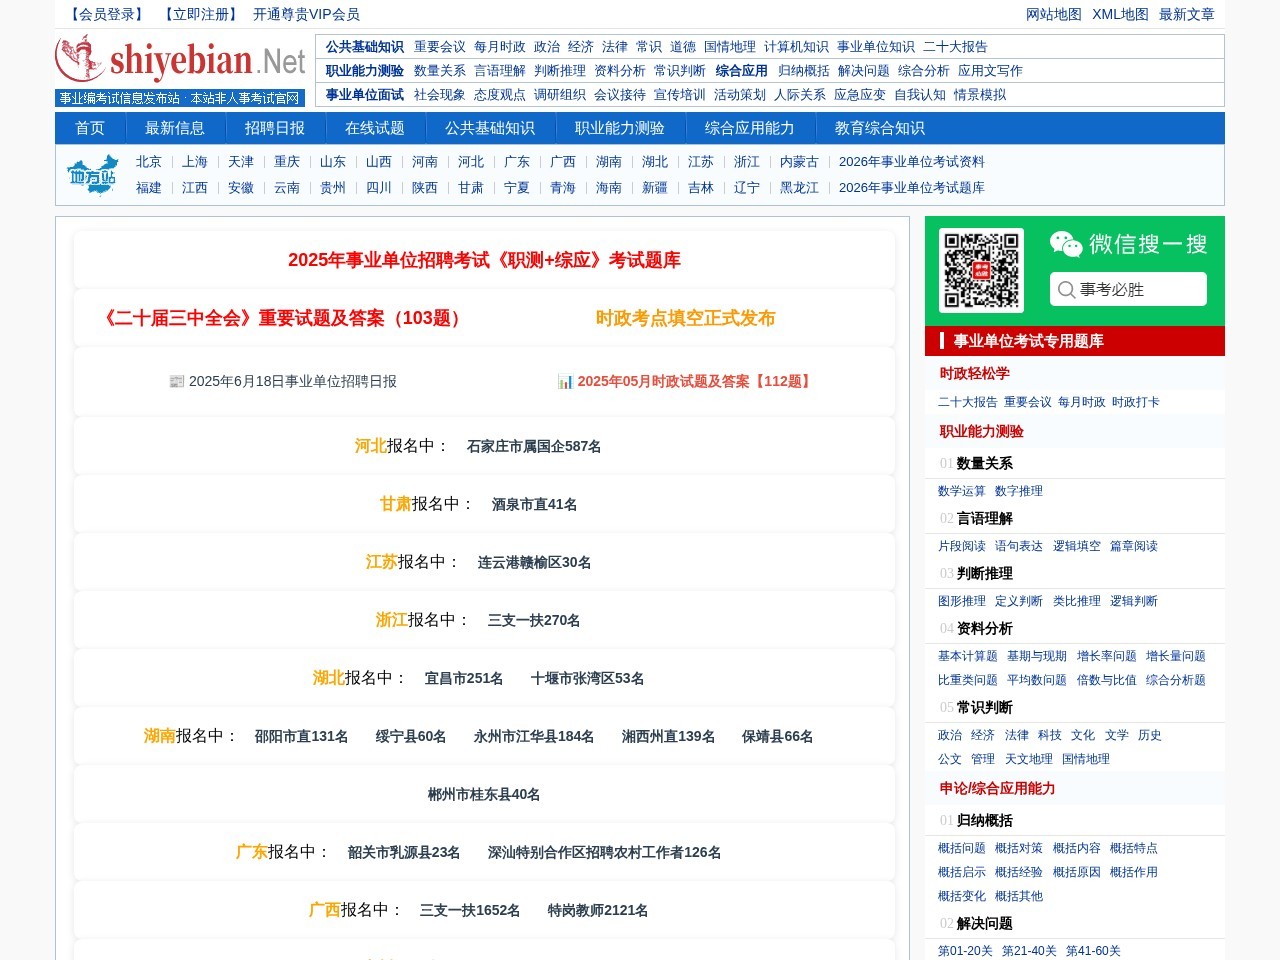Click 应用公文写作 link
Image resolution: width=1280 pixels, height=960 pixels.
[x=990, y=71]
